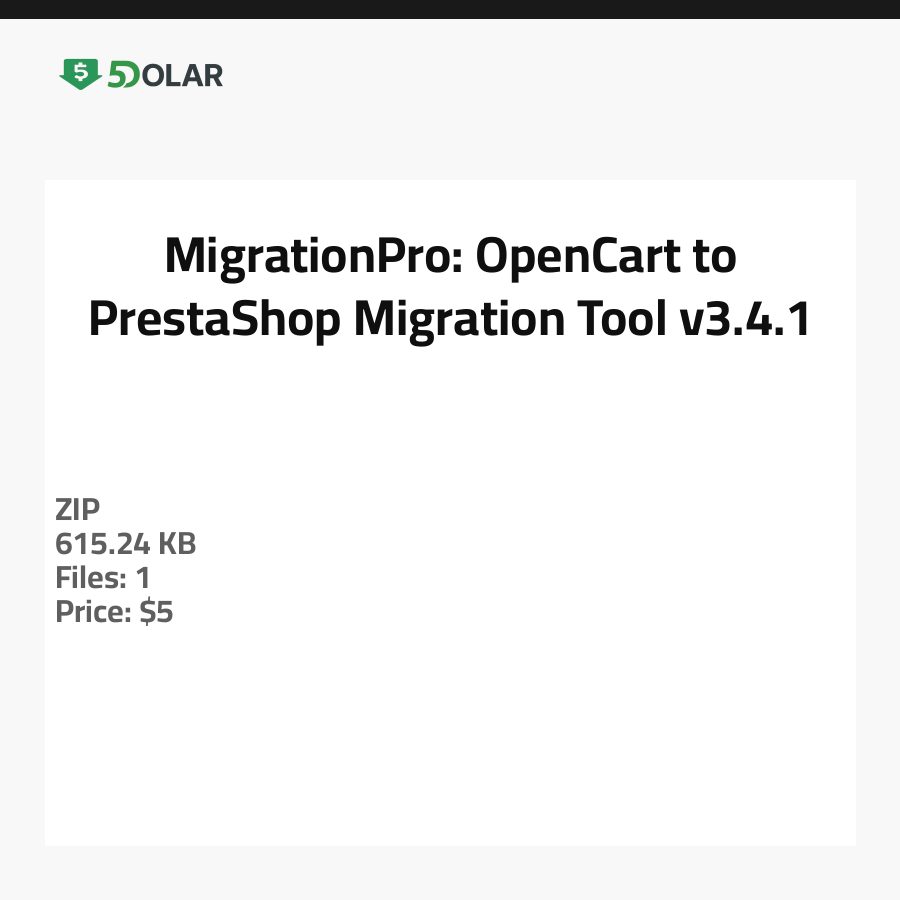Image resolution: width=900 pixels, height=900 pixels.
Task: Click the "ZIP" file type label
Action: pyautogui.click(x=77, y=510)
